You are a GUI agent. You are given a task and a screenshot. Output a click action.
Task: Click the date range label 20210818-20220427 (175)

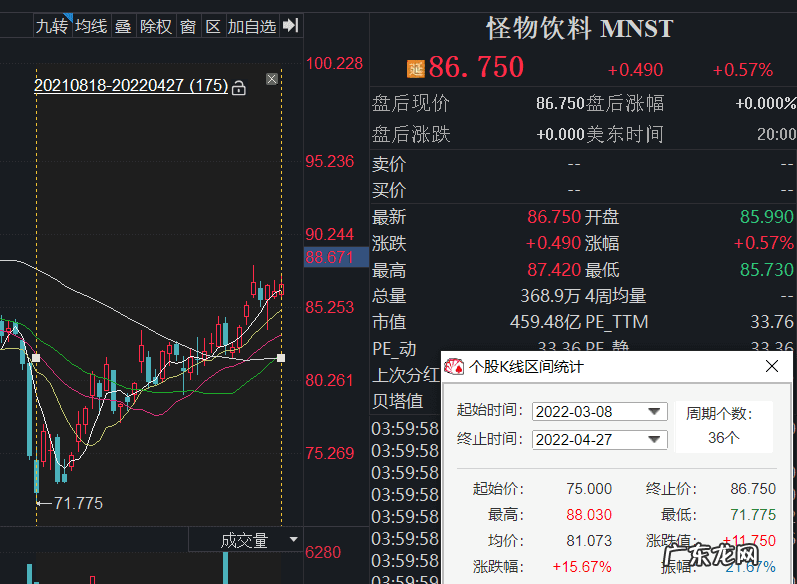tap(131, 85)
